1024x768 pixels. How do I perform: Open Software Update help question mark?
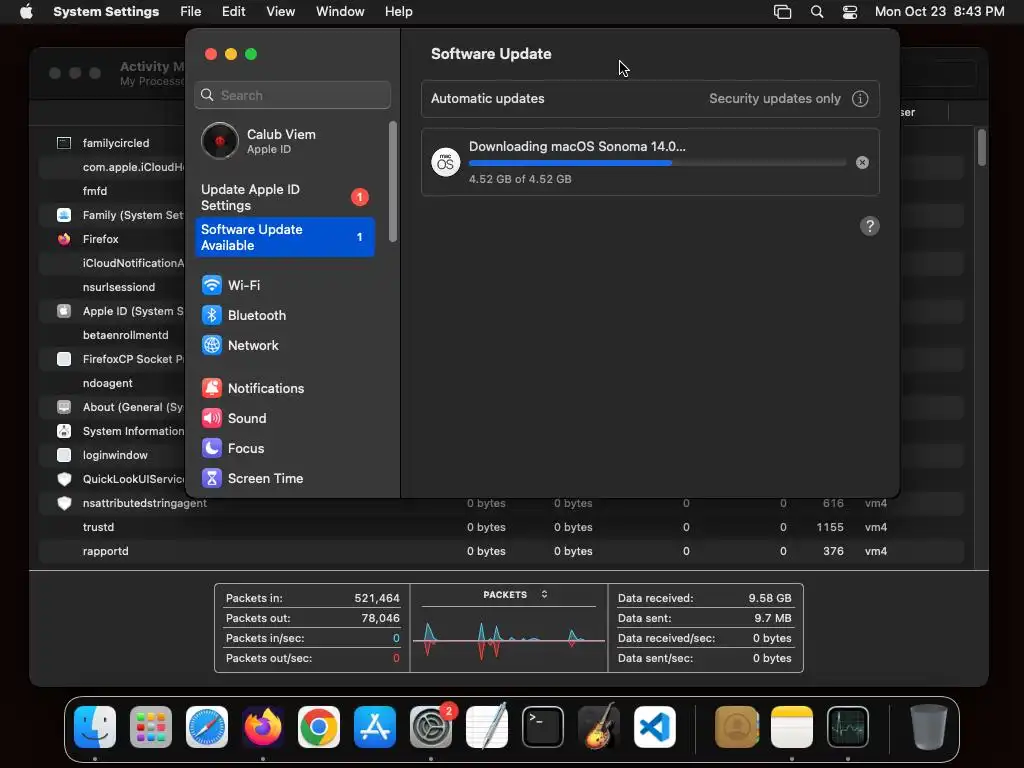pyautogui.click(x=869, y=226)
